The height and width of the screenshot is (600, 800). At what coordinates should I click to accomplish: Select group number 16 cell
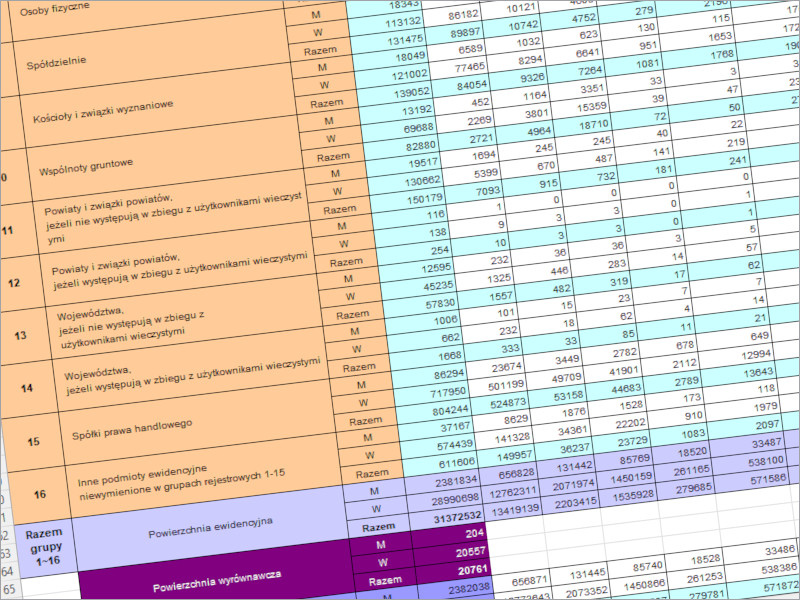click(x=40, y=494)
